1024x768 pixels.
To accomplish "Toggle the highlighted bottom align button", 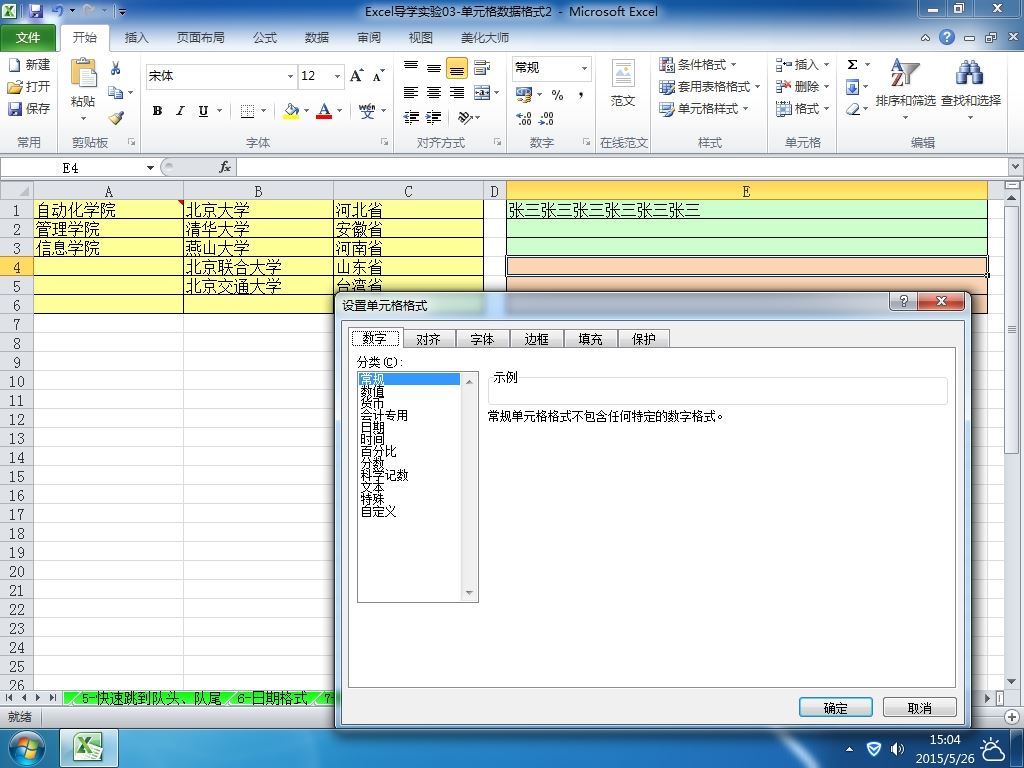I will click(456, 67).
